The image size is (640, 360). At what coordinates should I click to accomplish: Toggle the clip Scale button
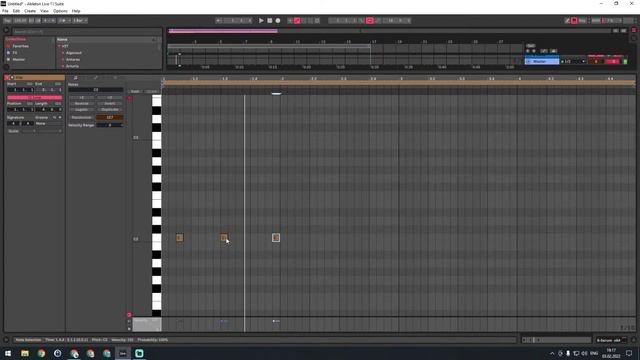(x=13, y=131)
